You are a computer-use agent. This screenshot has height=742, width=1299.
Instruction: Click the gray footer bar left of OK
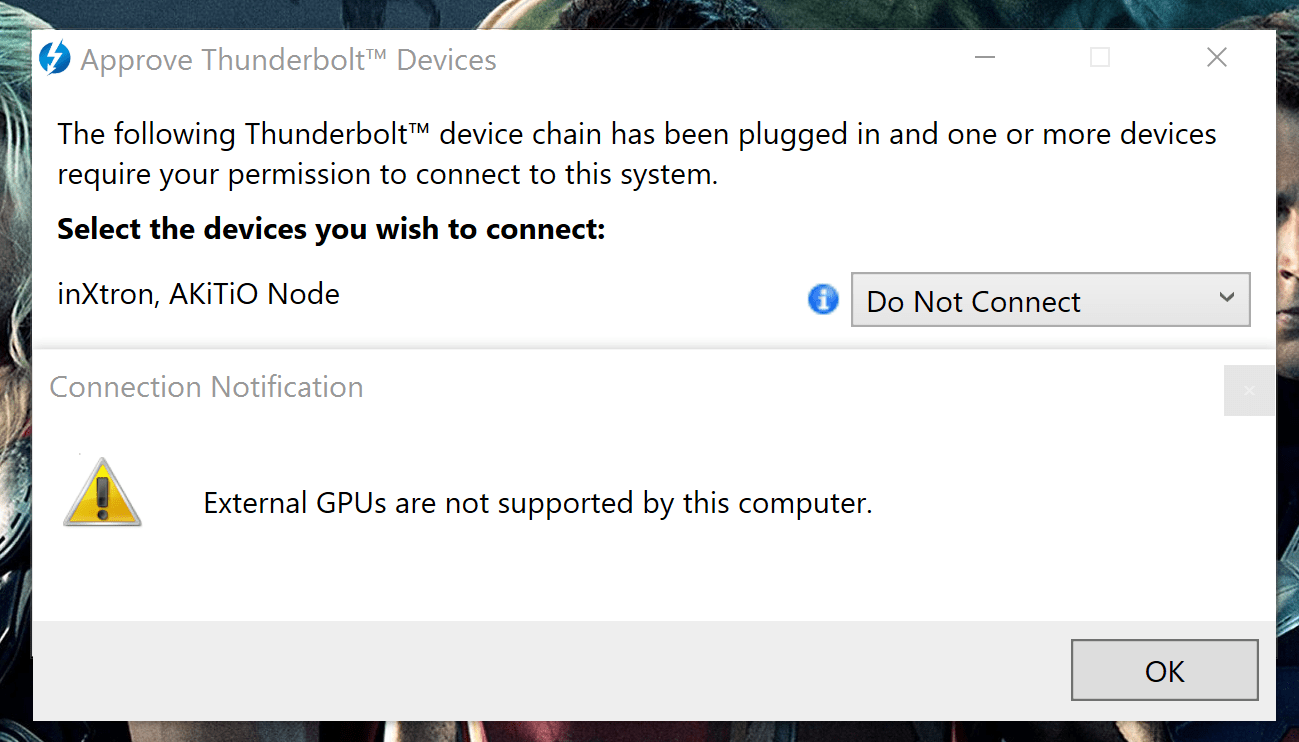point(550,670)
